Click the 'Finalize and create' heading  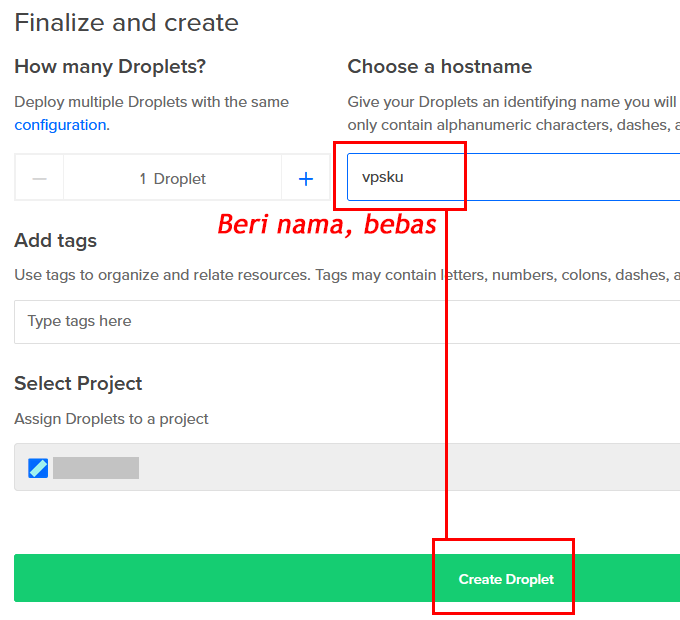[127, 23]
